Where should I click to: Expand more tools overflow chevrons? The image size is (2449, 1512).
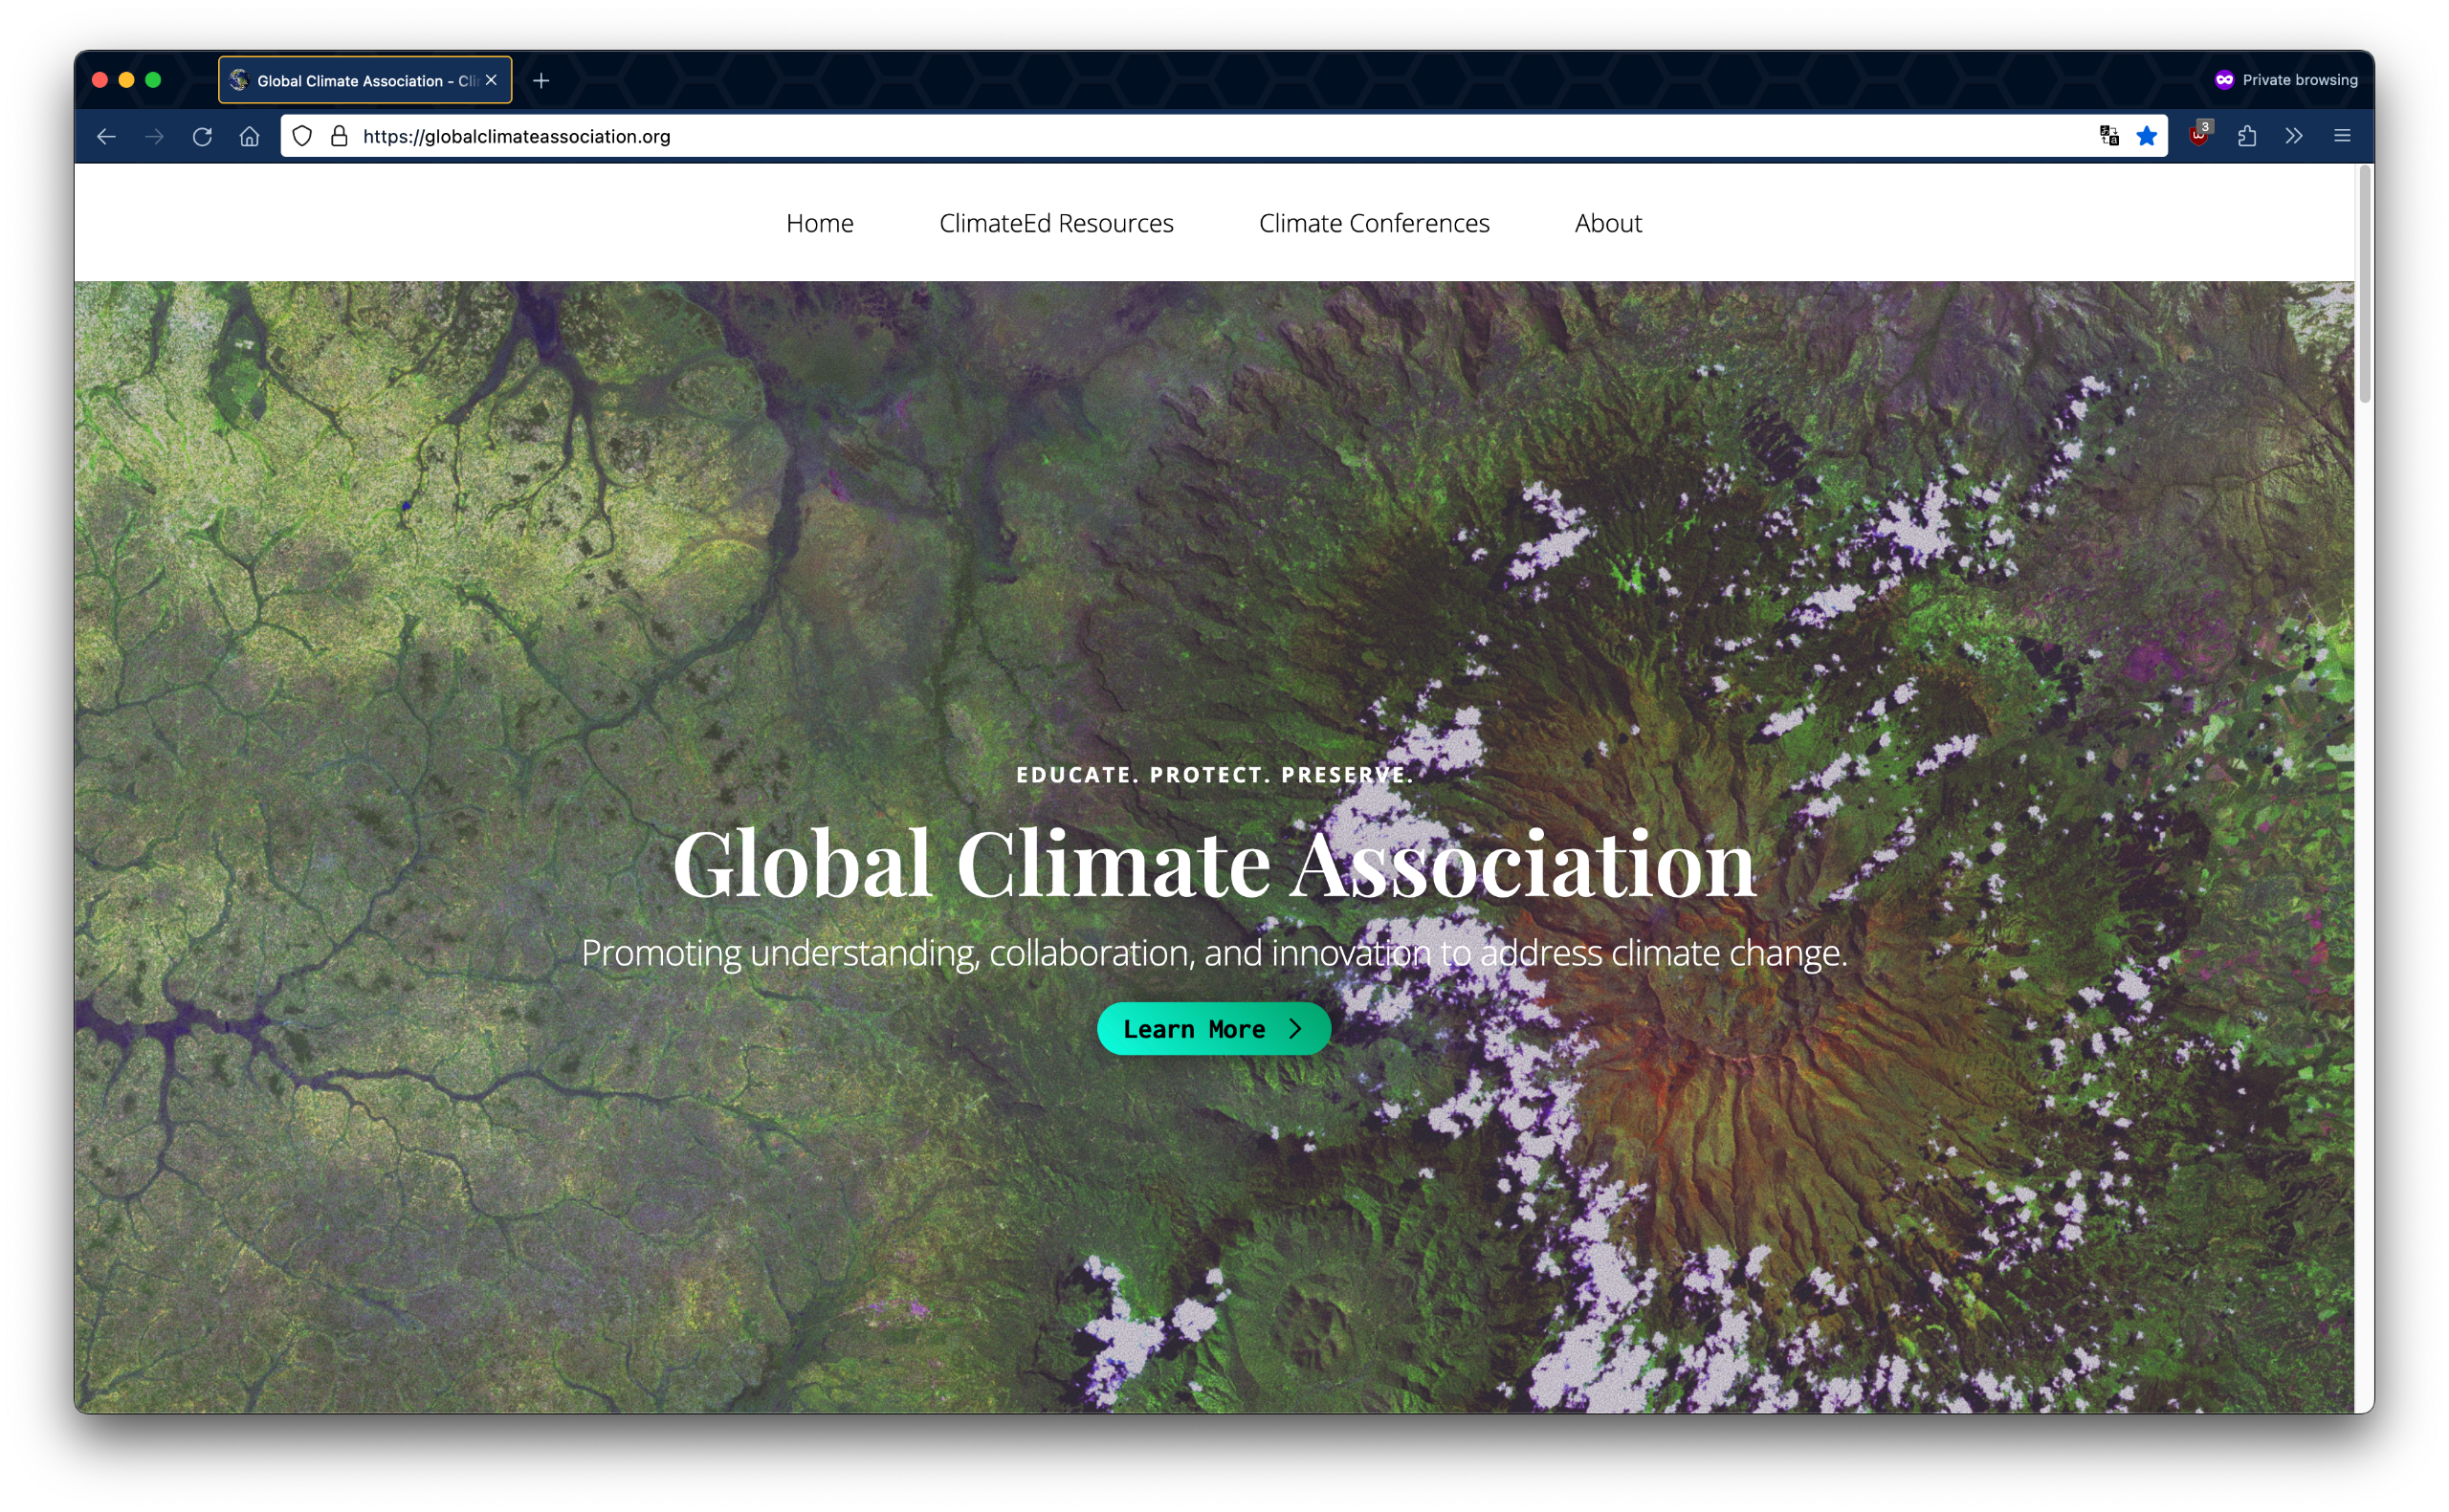coord(2294,136)
